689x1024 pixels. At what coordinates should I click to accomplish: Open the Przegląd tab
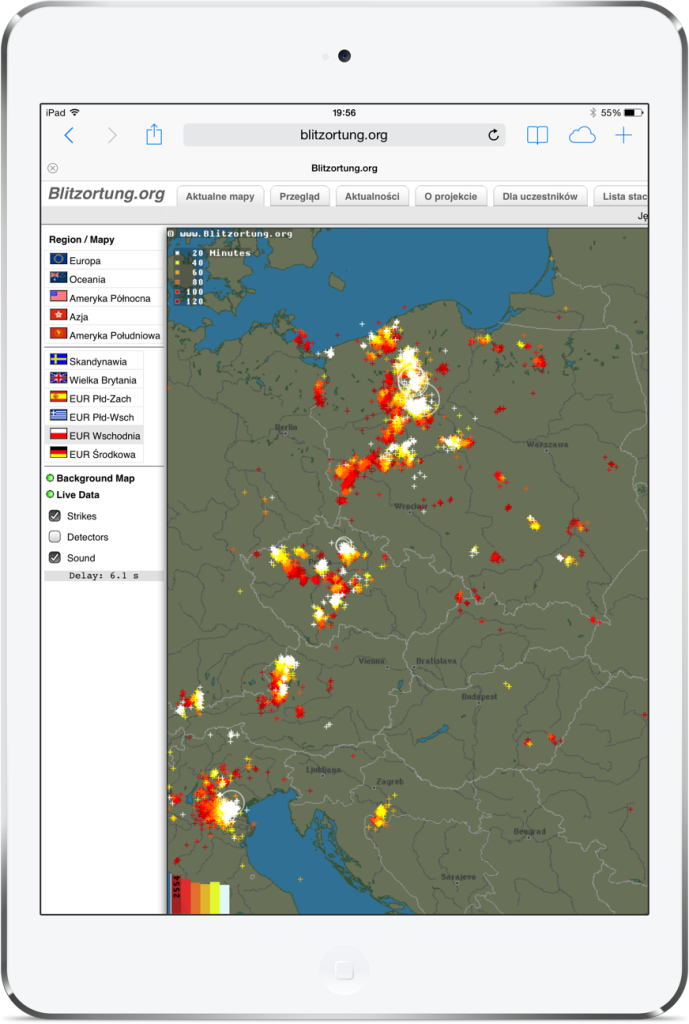point(300,196)
